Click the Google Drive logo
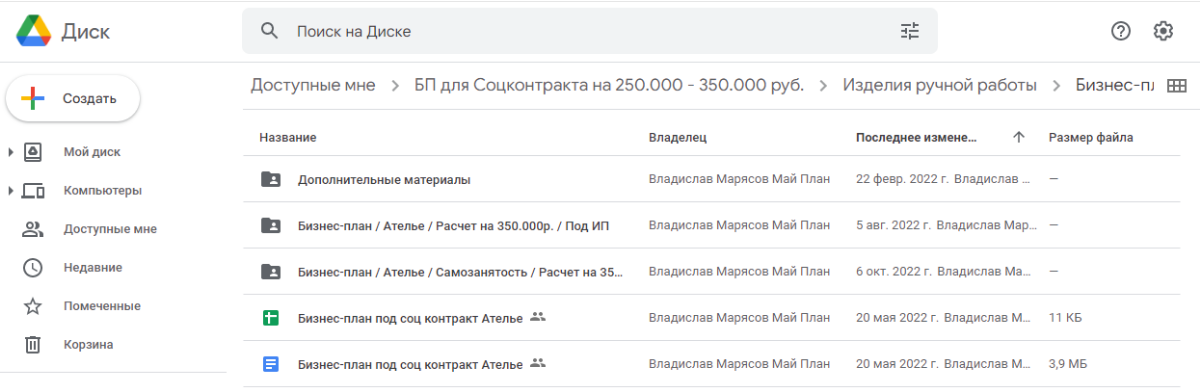Image resolution: width=1200 pixels, height=392 pixels. 33,31
